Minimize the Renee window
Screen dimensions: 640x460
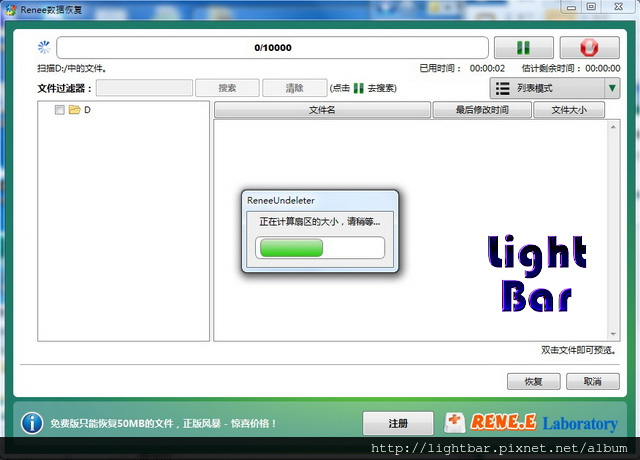point(571,7)
